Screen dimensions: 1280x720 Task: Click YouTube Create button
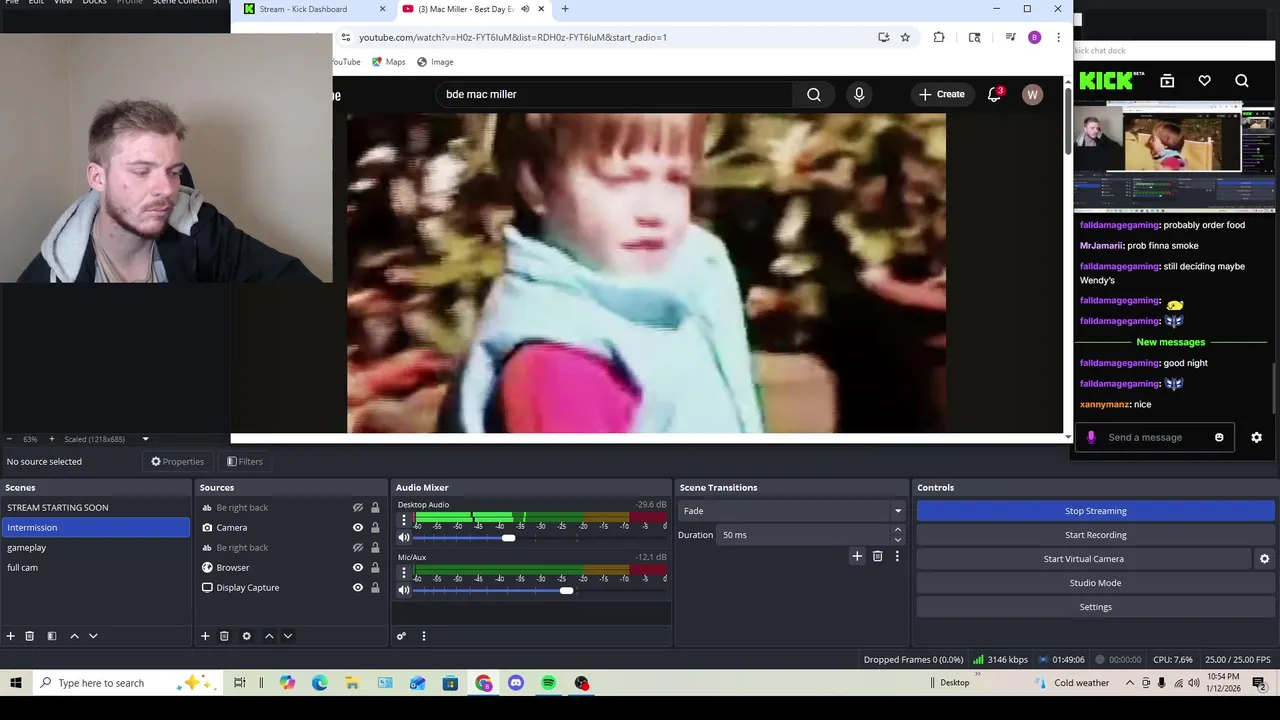point(942,94)
